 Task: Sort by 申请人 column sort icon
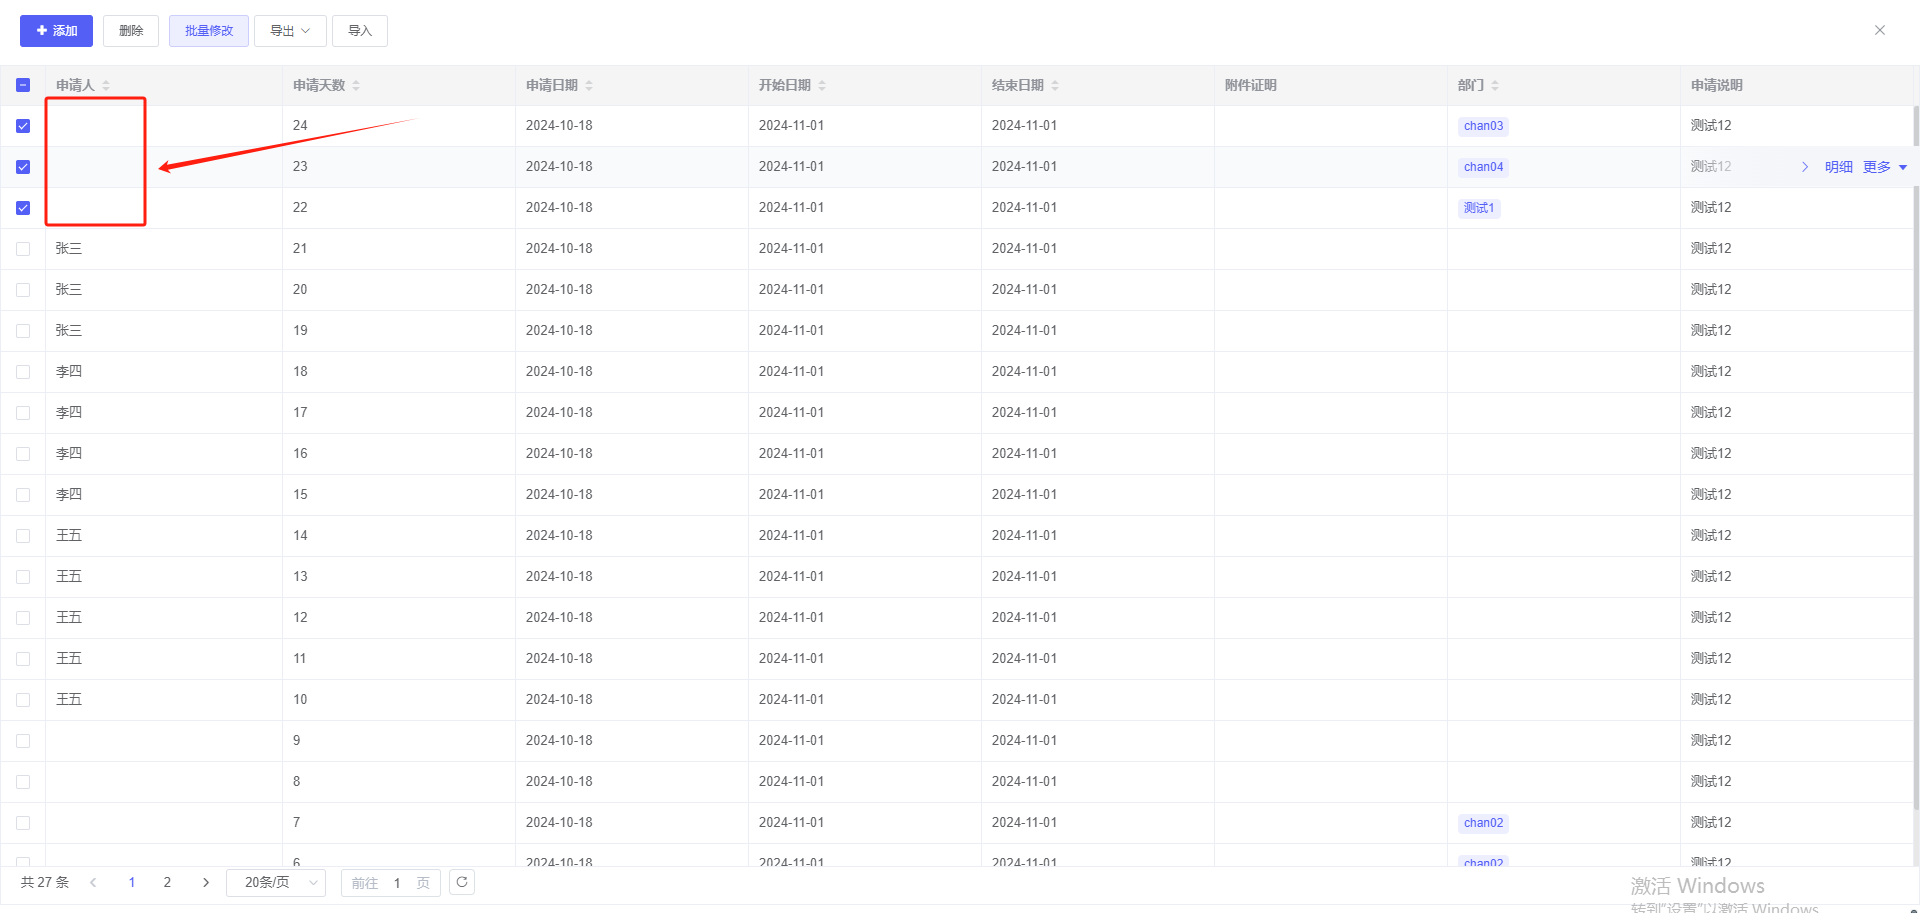tap(106, 86)
